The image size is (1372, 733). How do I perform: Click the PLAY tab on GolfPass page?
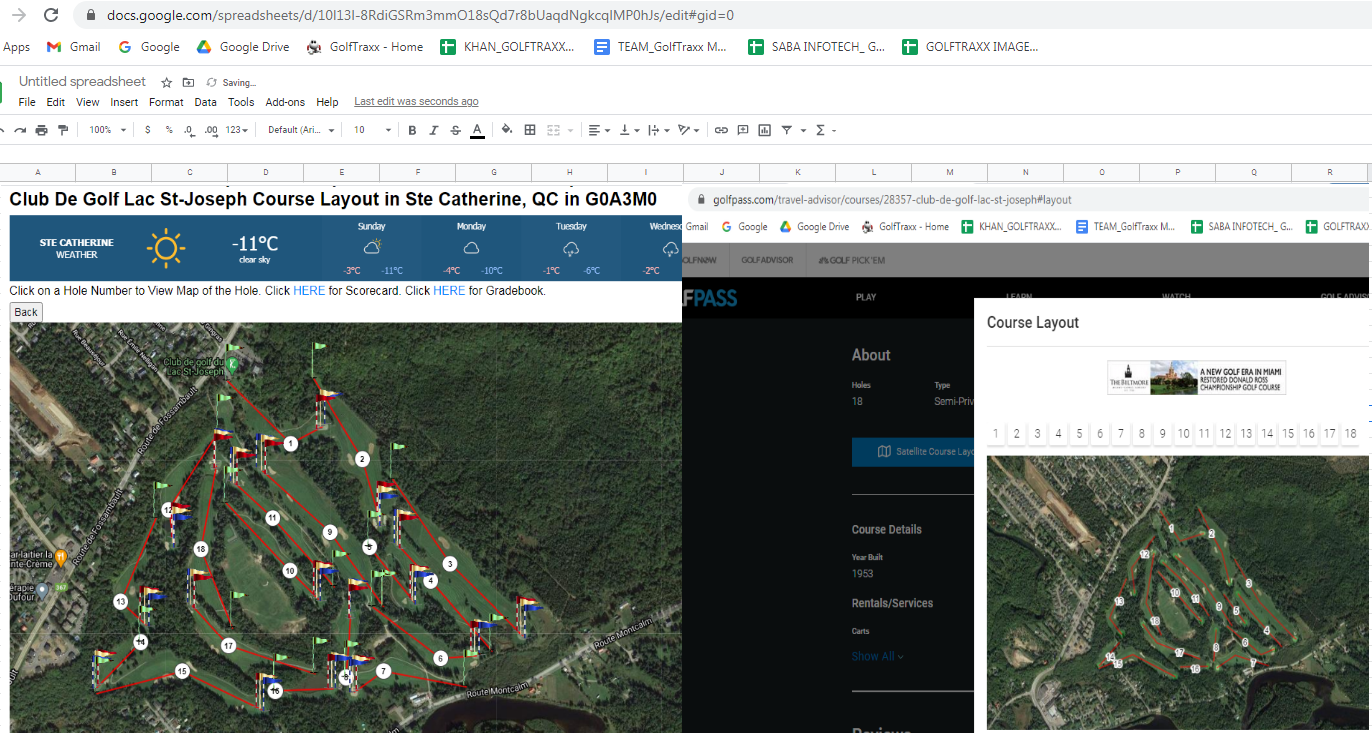[x=866, y=297]
